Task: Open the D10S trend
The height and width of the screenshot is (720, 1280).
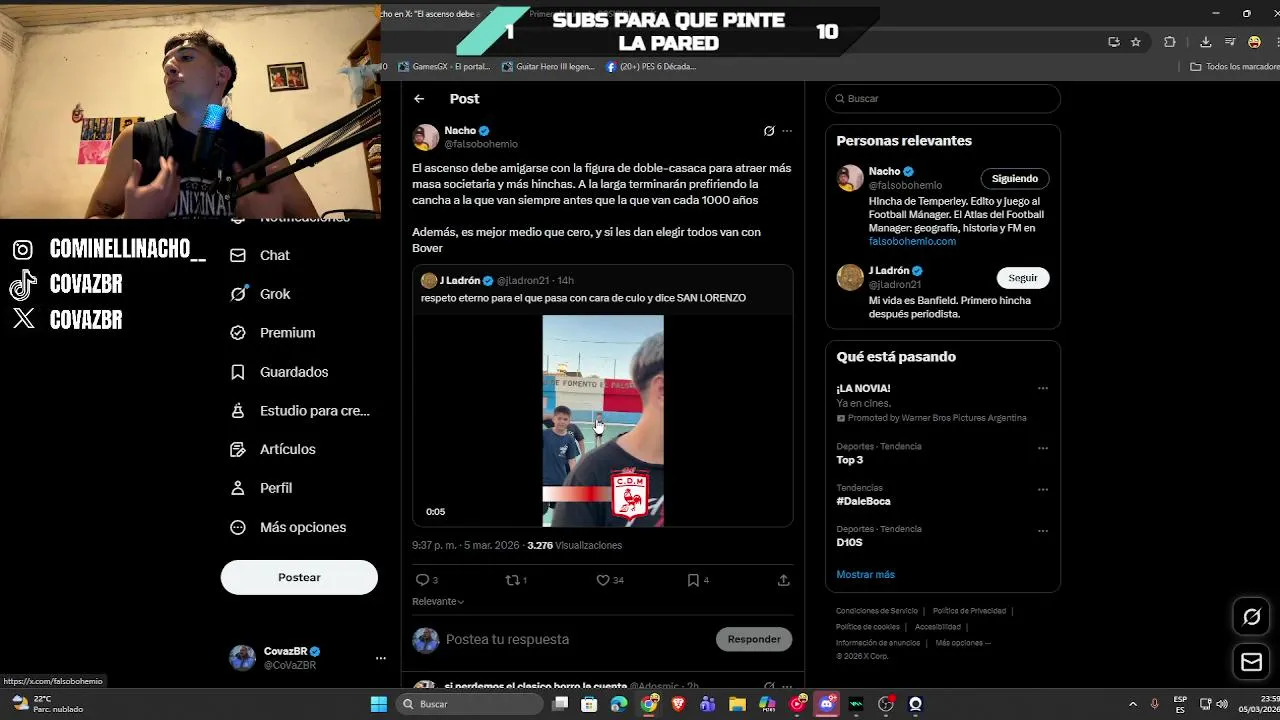Action: click(x=849, y=542)
